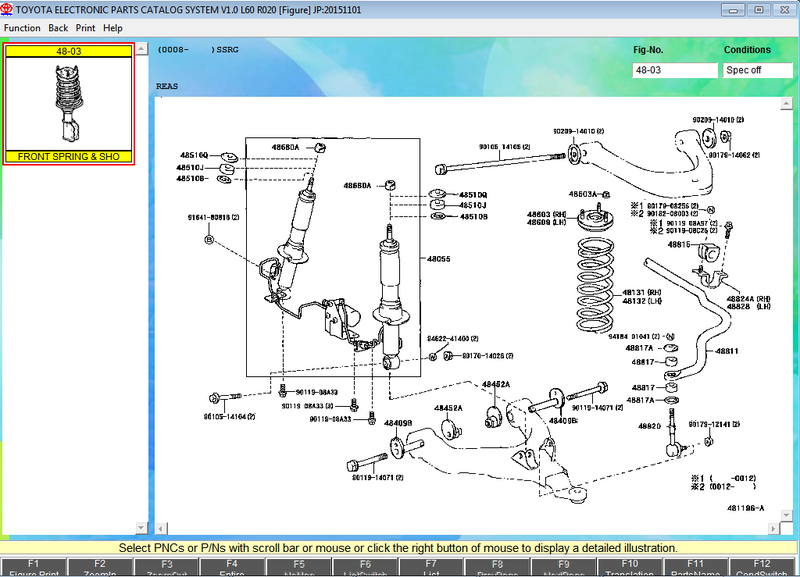800x577 pixels.
Task: Select part number 48055 in the diagram
Action: coord(439,258)
